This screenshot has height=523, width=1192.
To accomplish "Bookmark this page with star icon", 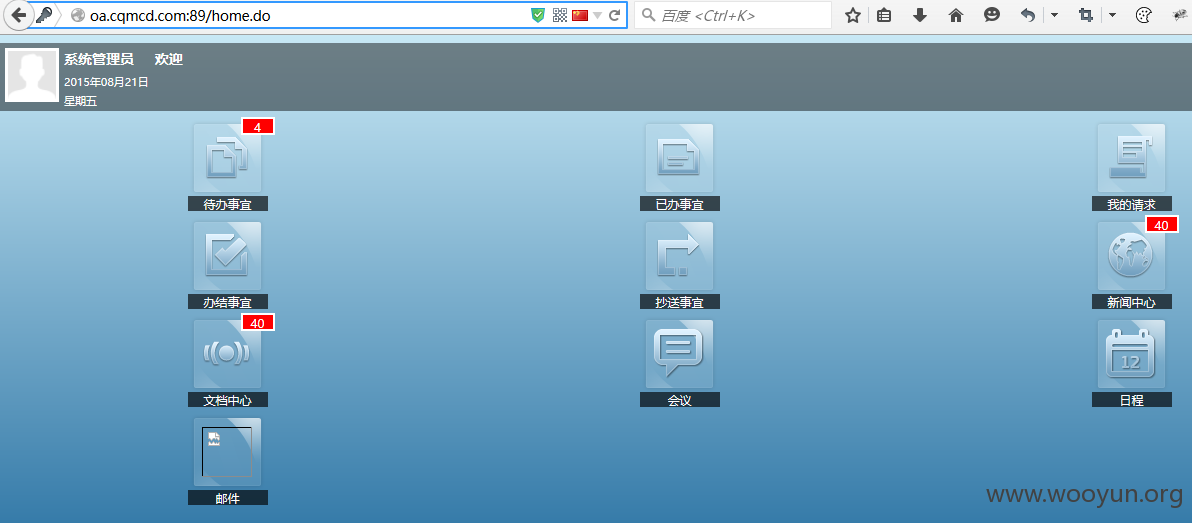I will 853,15.
